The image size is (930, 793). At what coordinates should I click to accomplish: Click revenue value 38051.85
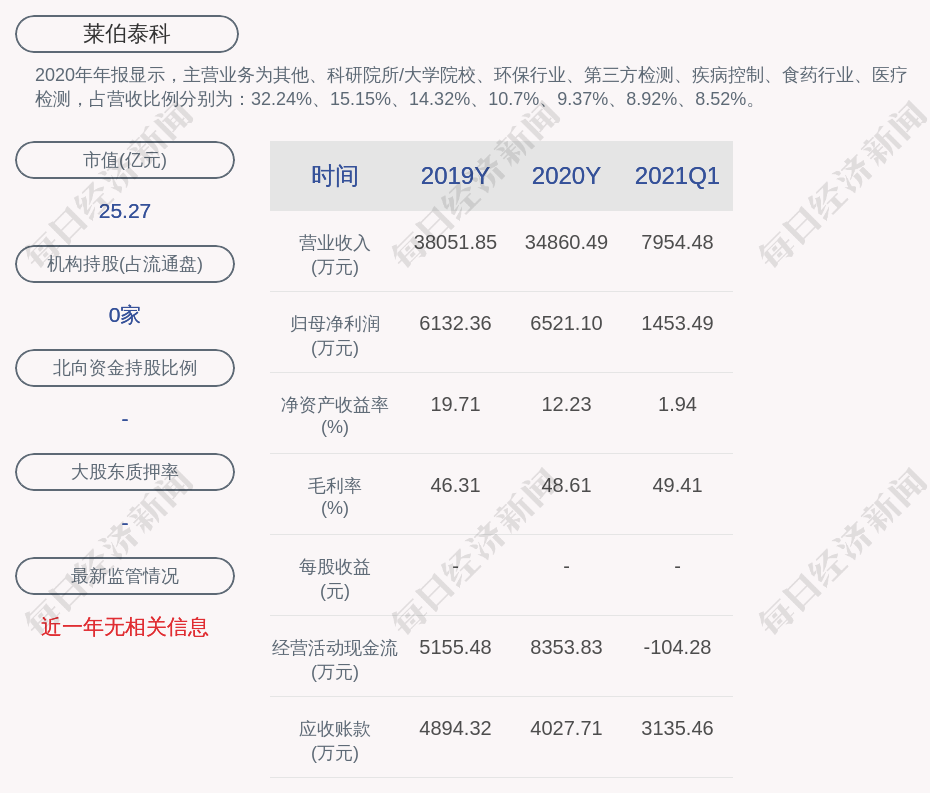455,243
